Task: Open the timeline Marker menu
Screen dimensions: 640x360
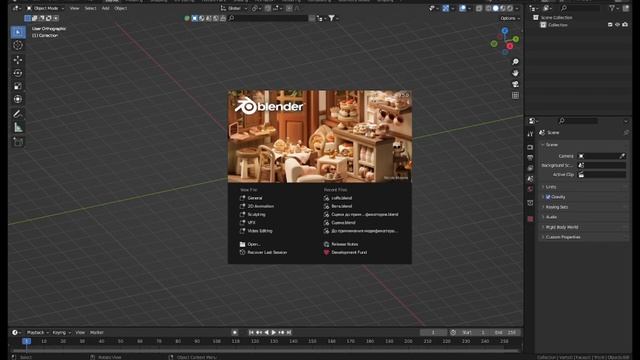Action: click(x=97, y=333)
